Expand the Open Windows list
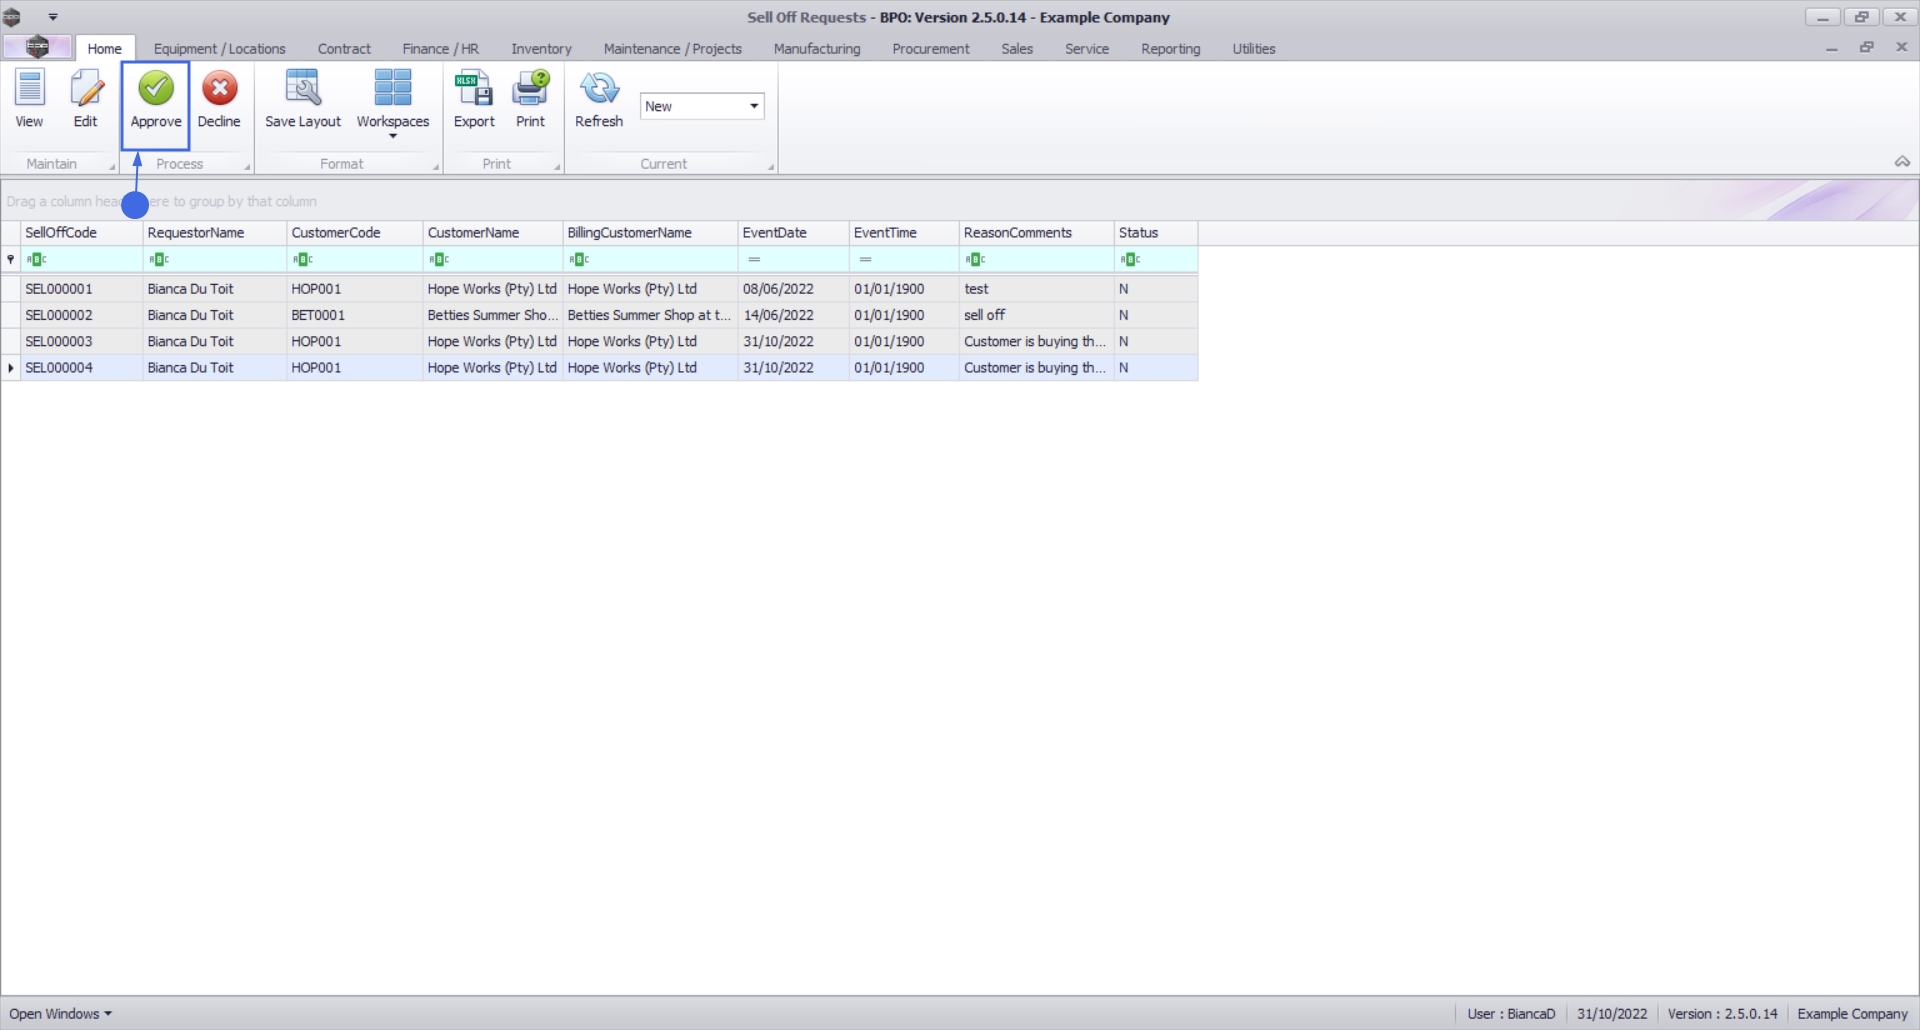 point(61,1013)
